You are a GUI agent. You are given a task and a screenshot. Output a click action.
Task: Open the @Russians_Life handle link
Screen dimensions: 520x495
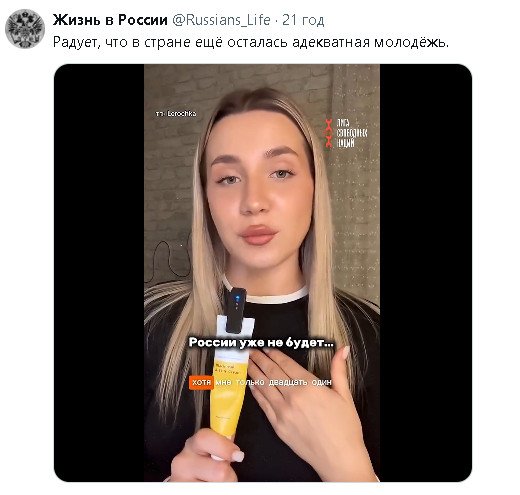click(221, 20)
